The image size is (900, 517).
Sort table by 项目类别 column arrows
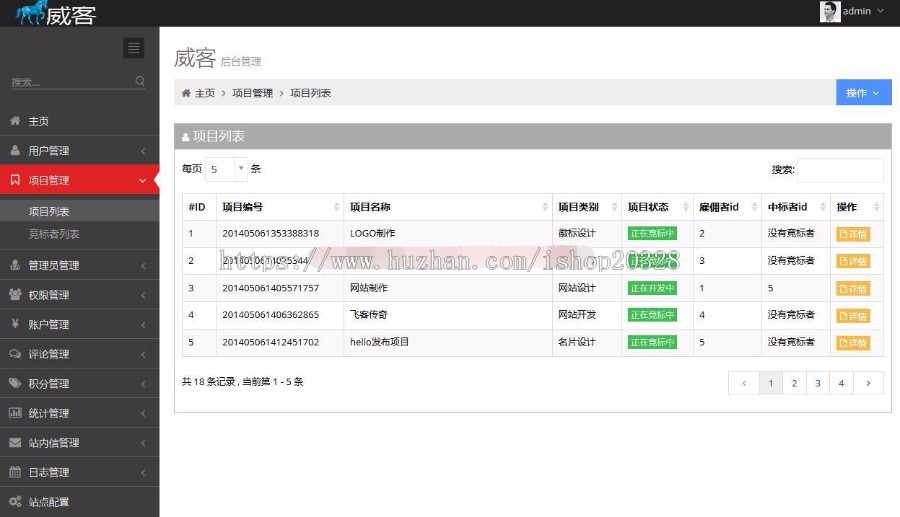[x=614, y=207]
